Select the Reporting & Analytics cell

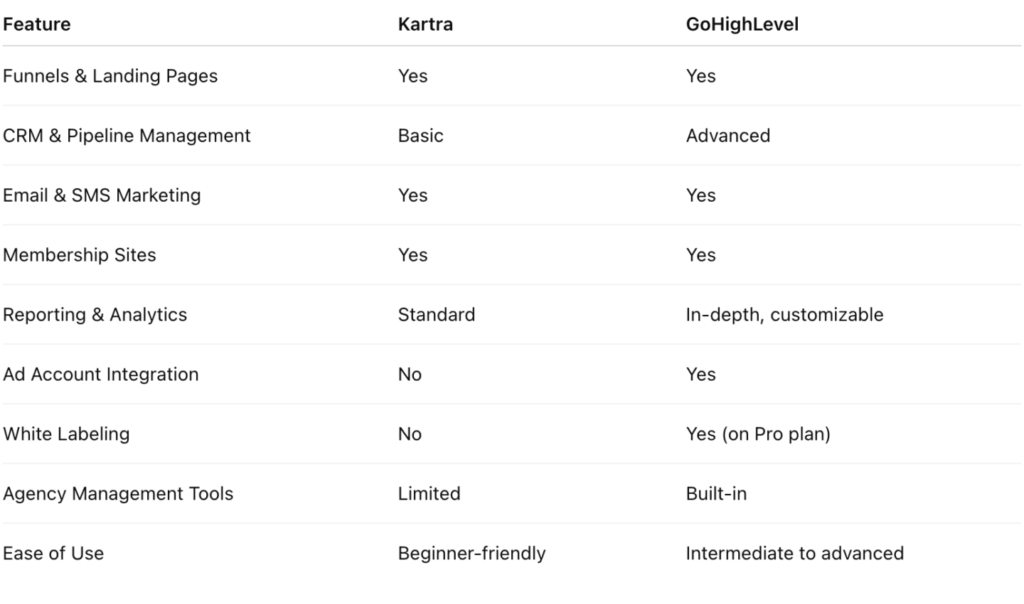pos(95,314)
